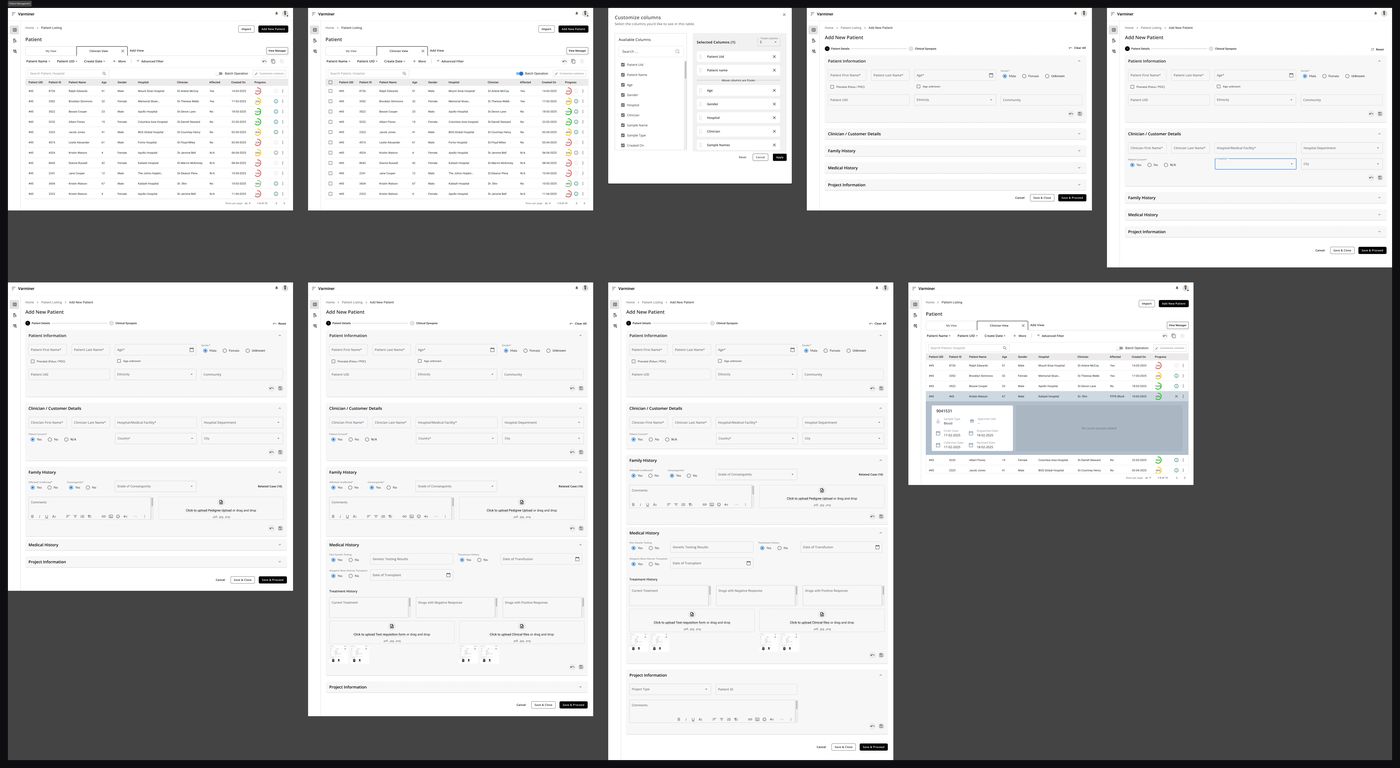The width and height of the screenshot is (1400, 768).
Task: Toggle Sample Type checkbox in Available Columns
Action: tap(623, 135)
